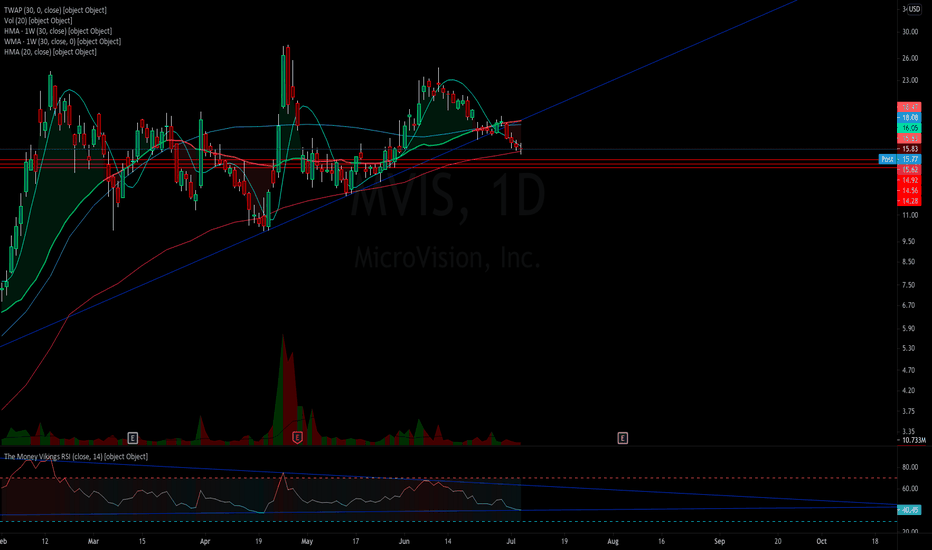
Task: Click the 15.77 post-market price label
Action: (x=909, y=159)
